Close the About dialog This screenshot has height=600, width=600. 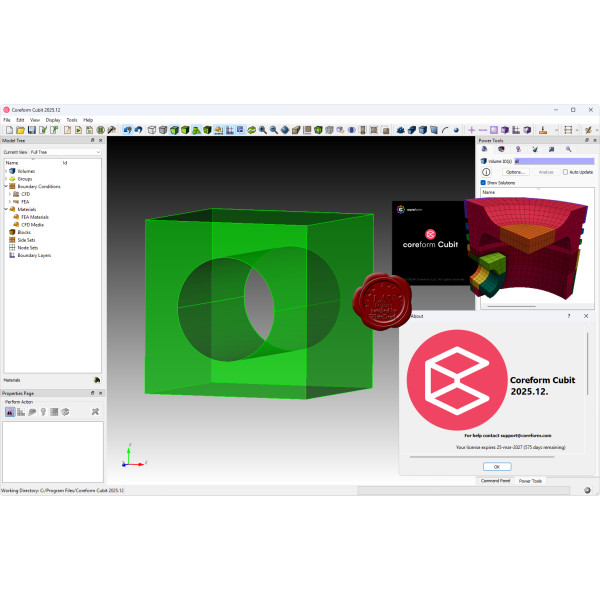(586, 316)
